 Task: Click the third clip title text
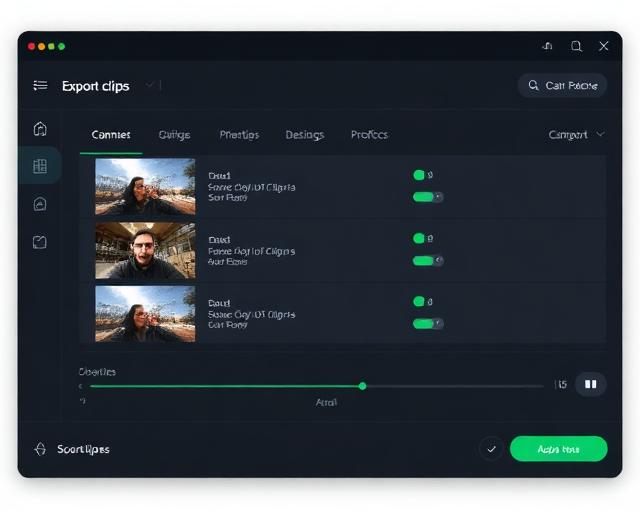[x=220, y=303]
